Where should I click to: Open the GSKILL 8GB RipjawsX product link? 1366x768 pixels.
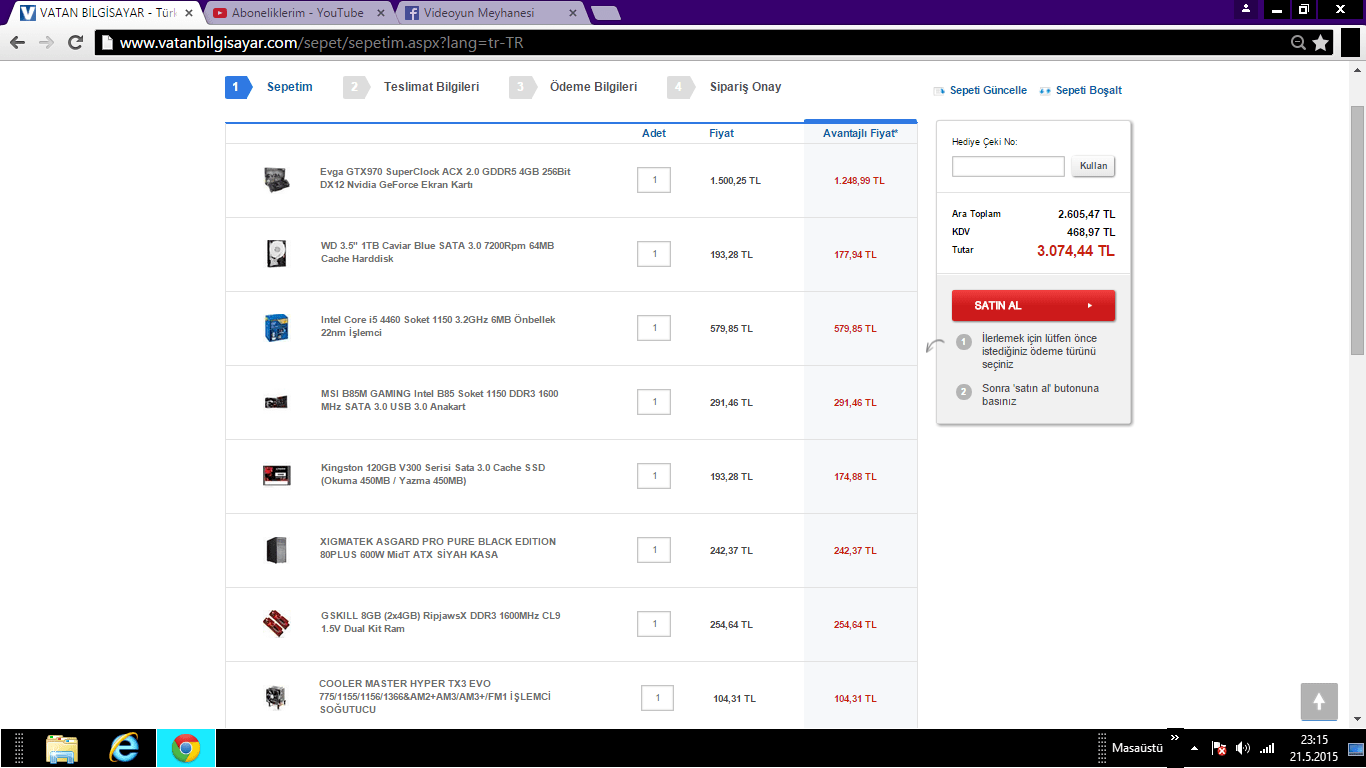tap(441, 622)
